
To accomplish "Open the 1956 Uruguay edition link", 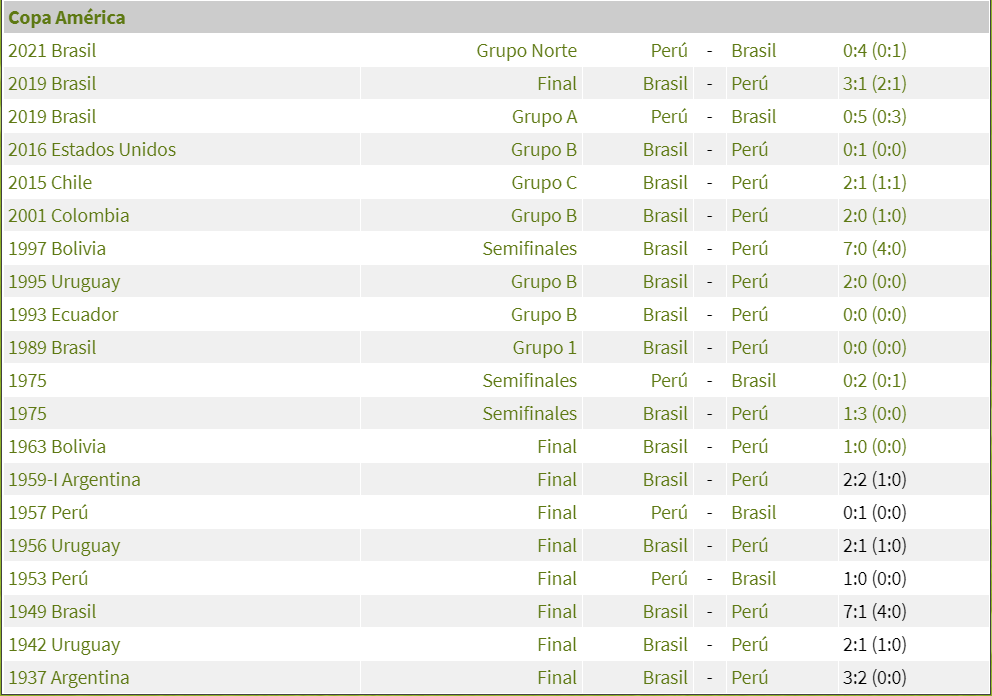I will point(64,546).
